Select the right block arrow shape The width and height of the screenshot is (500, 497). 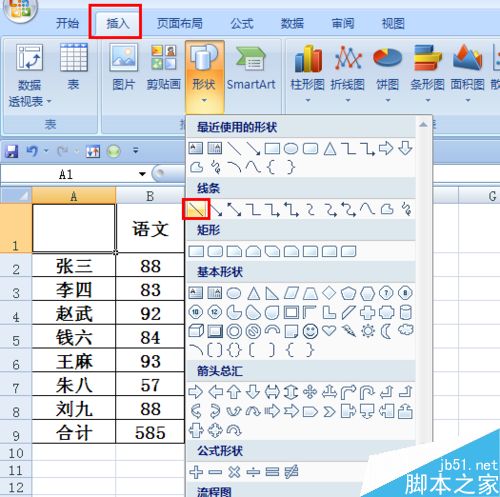click(x=196, y=392)
